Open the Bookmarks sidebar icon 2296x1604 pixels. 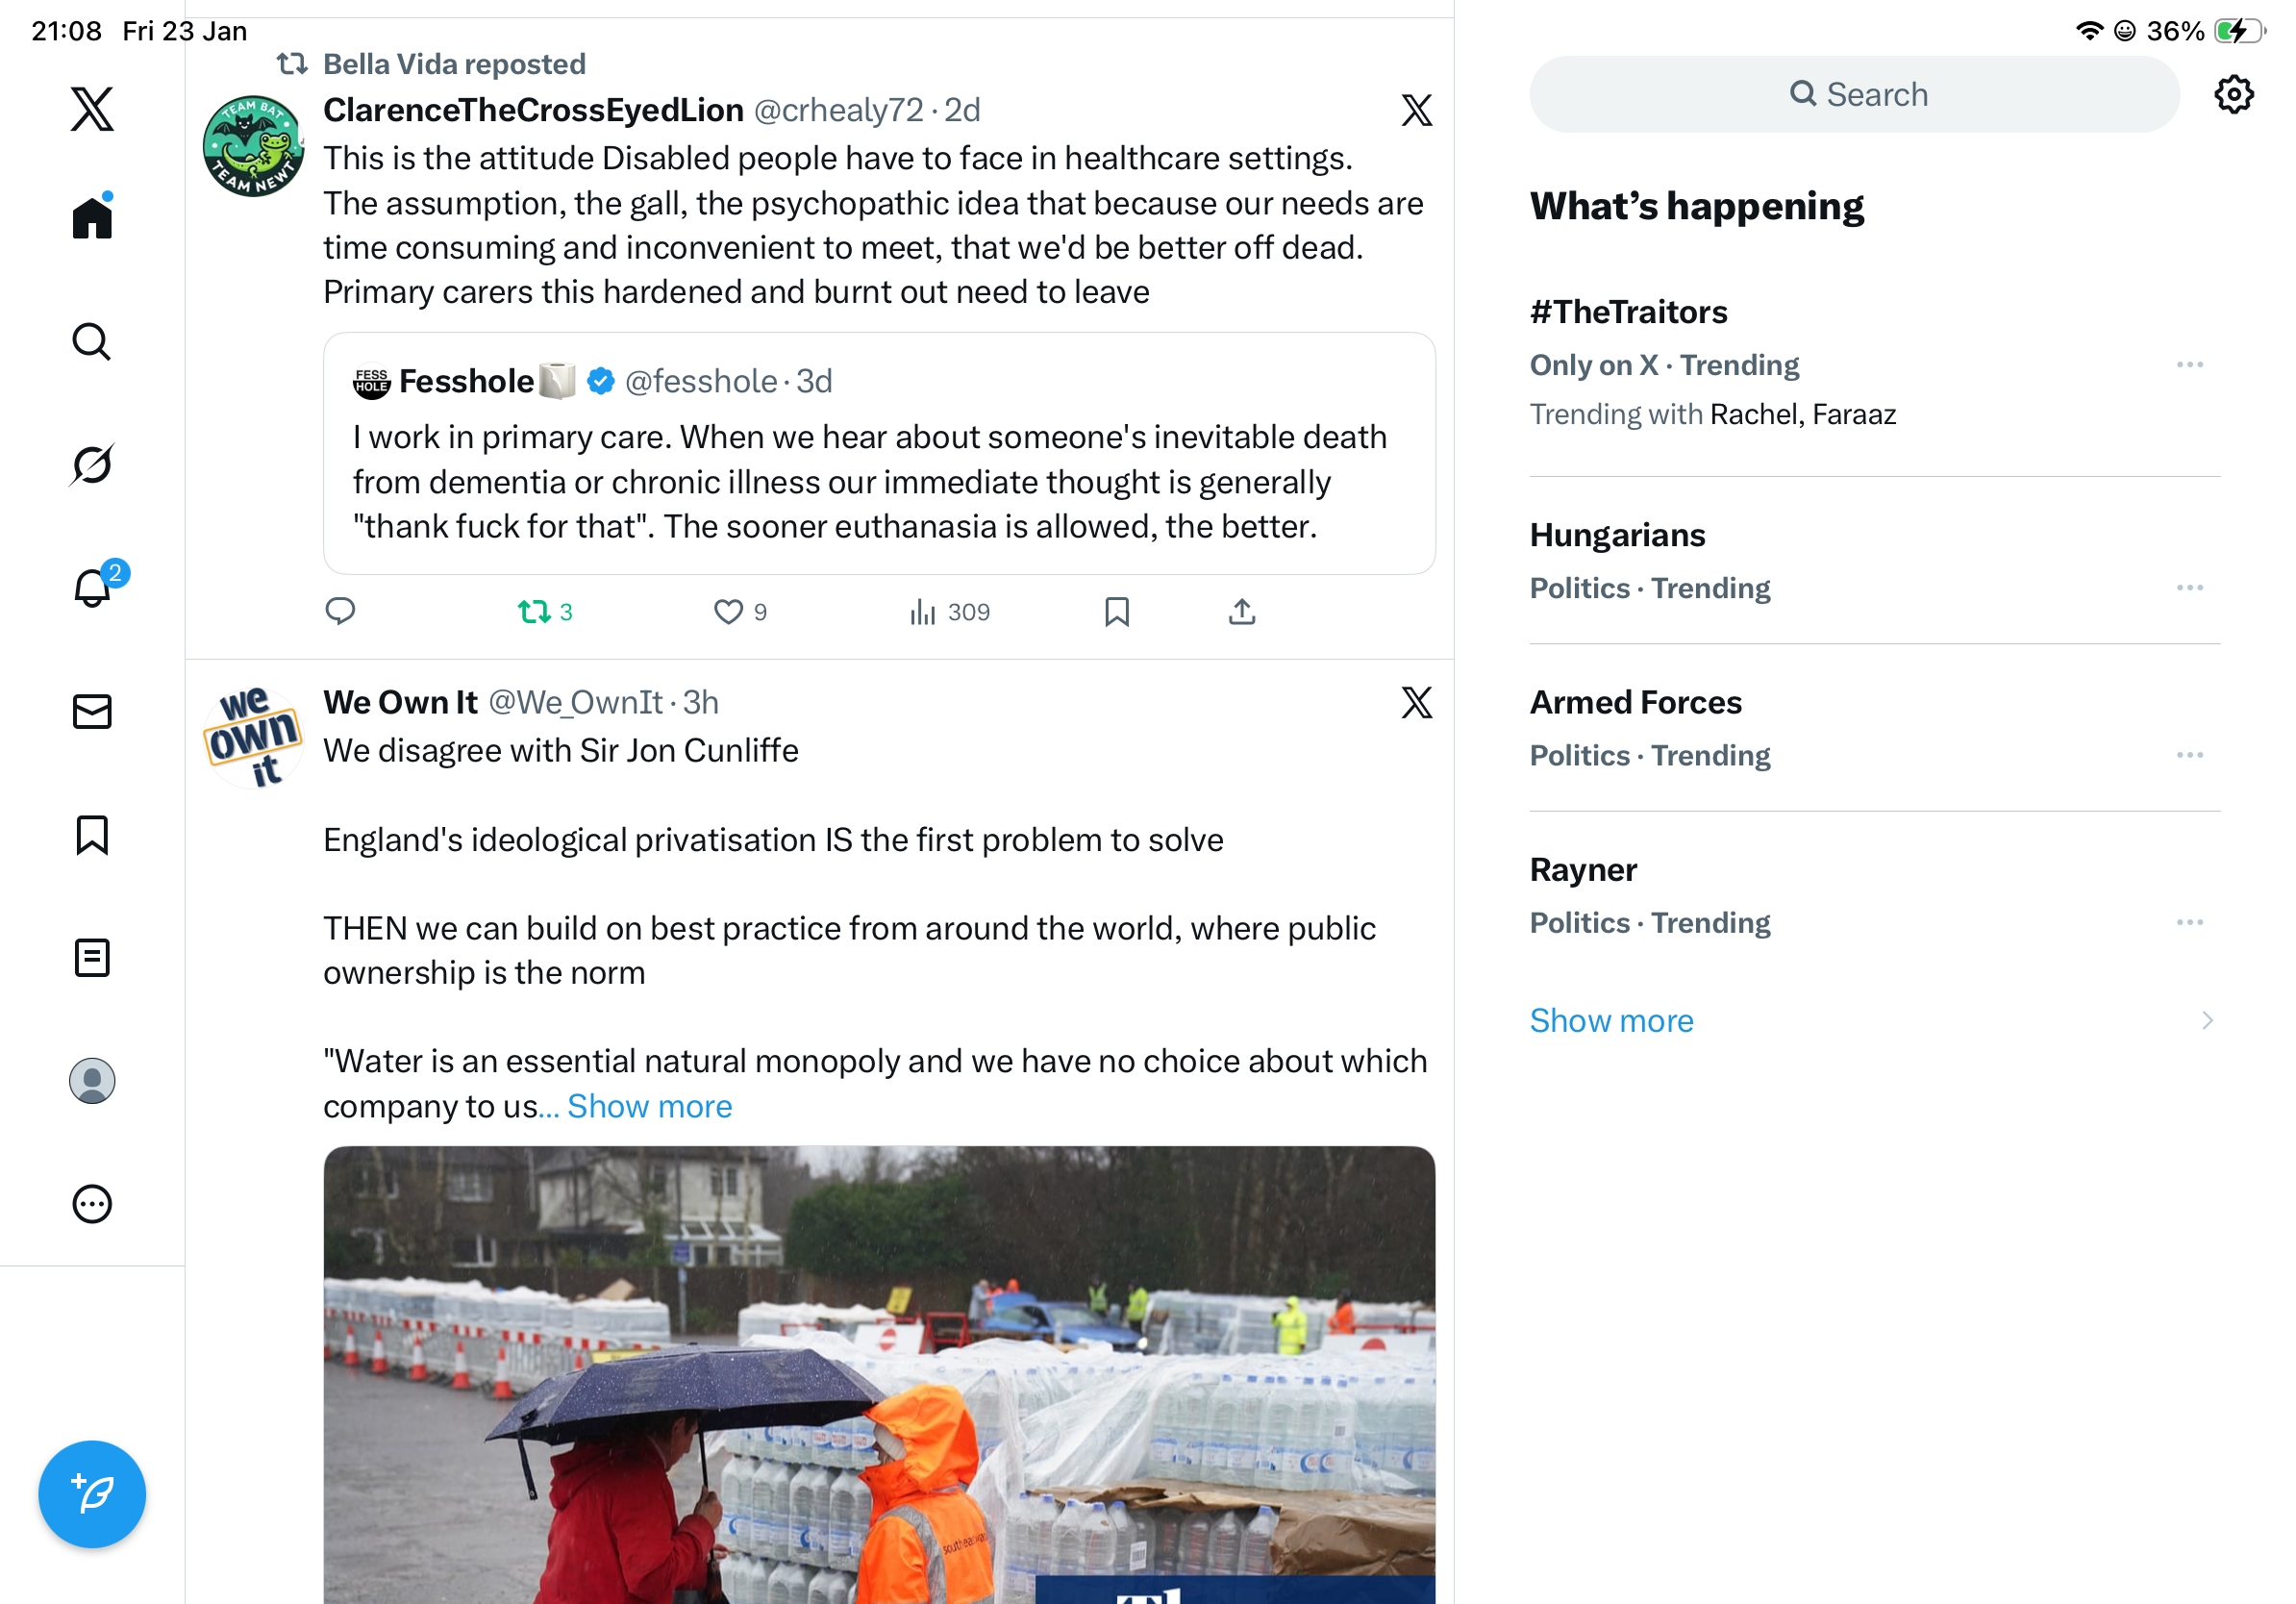point(92,835)
